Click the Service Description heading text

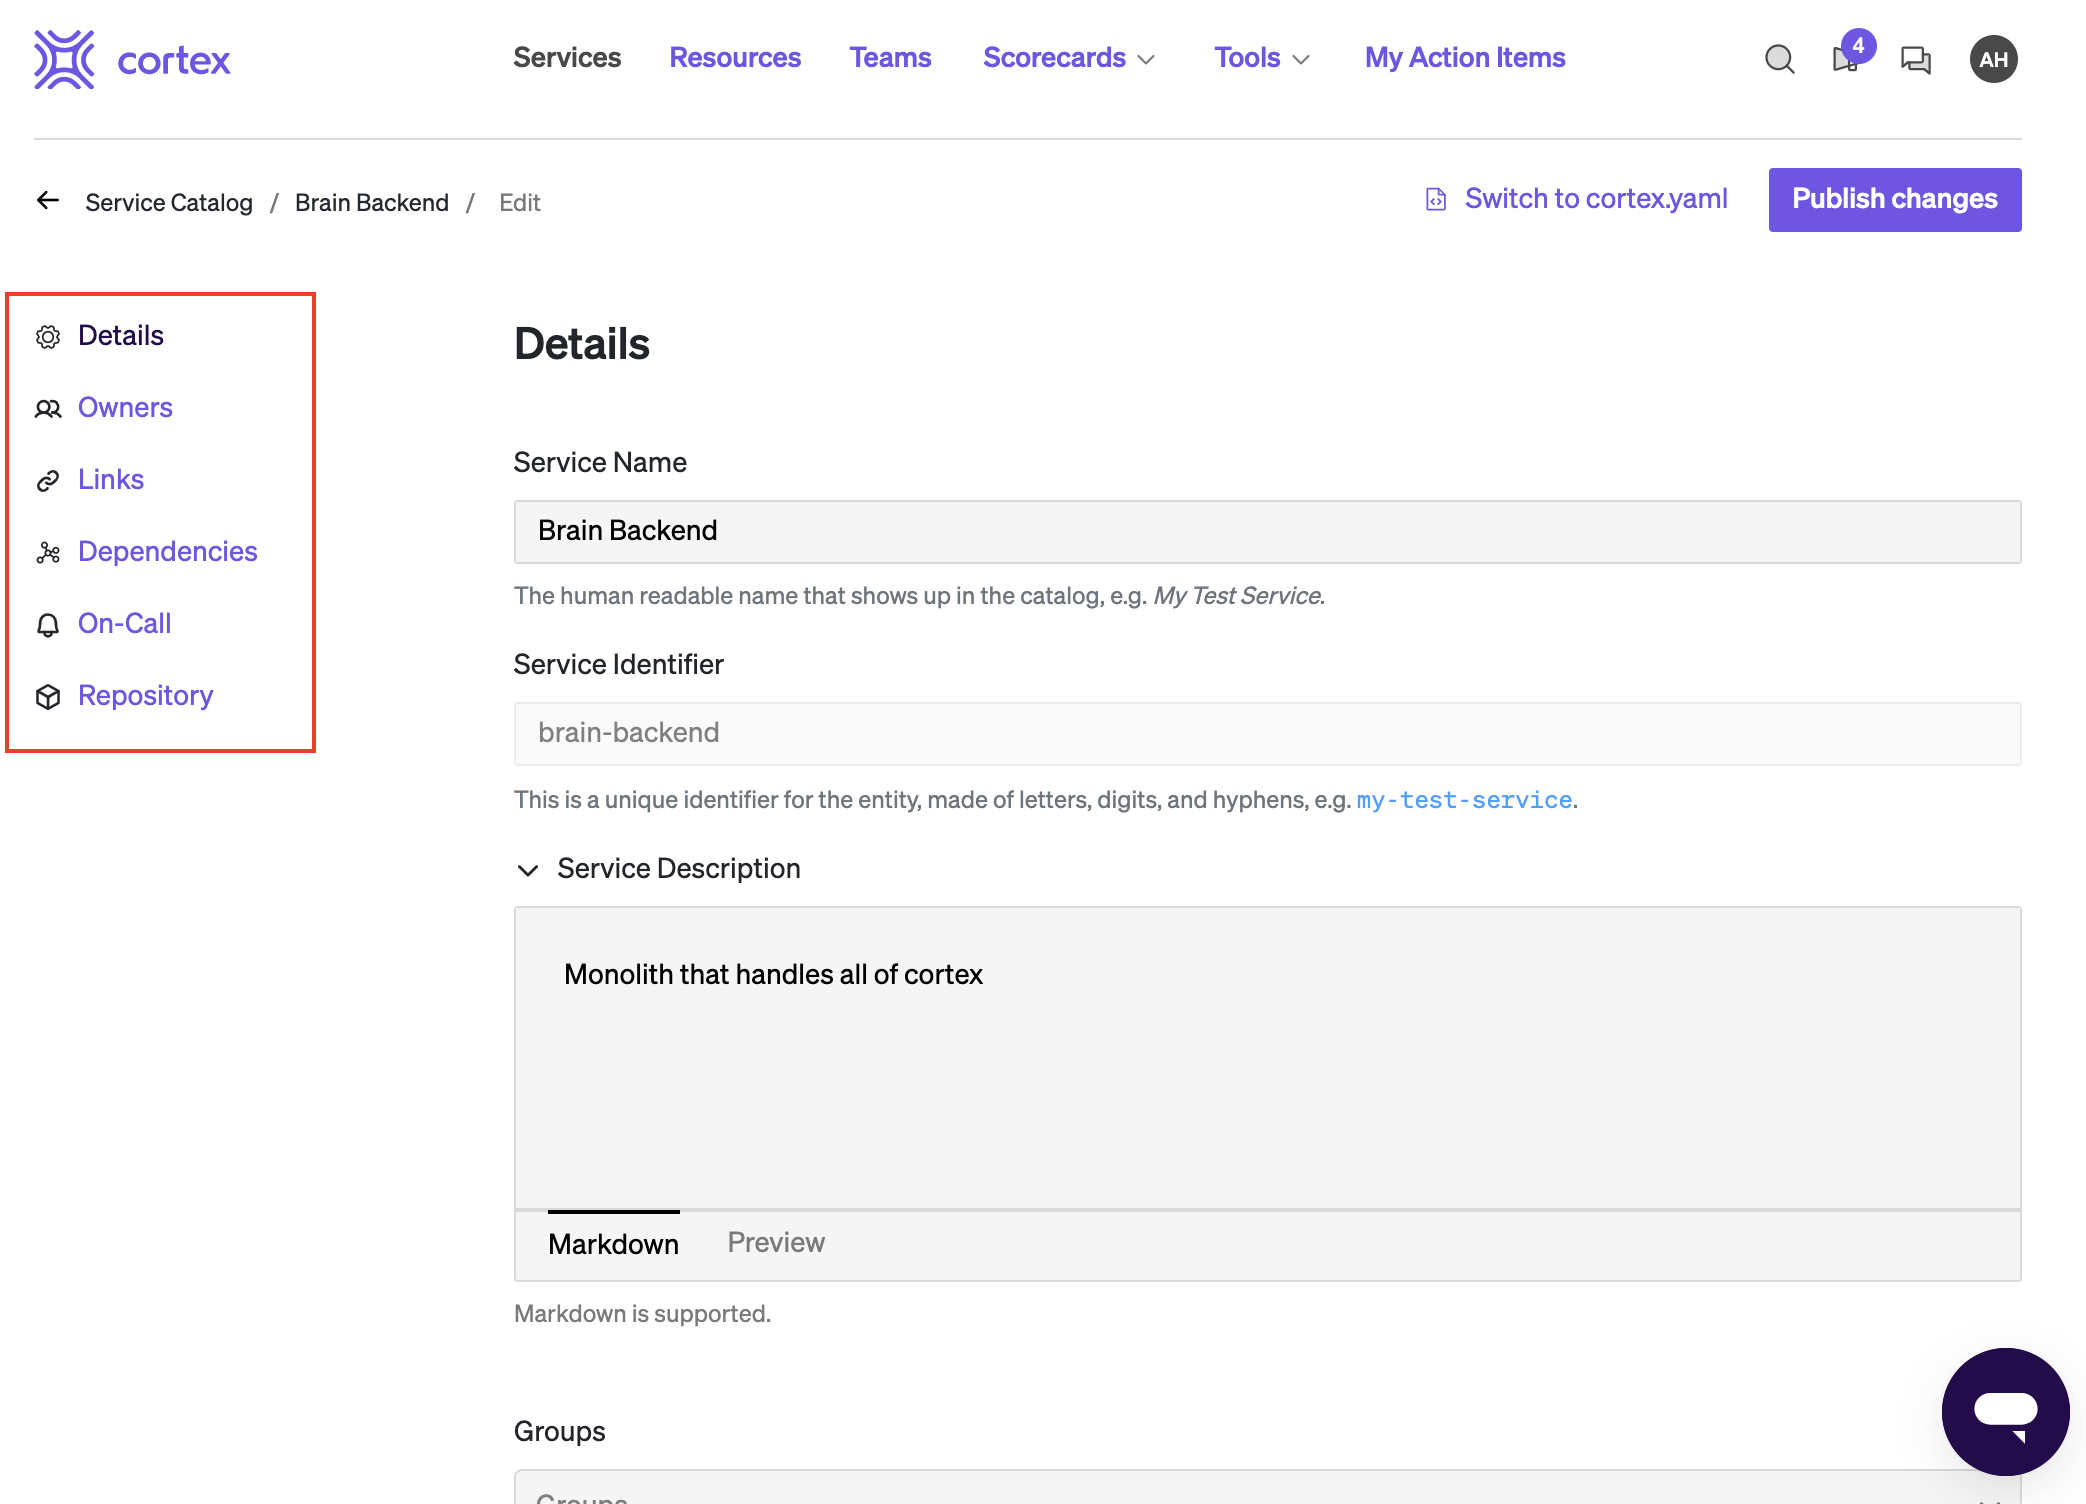click(679, 869)
